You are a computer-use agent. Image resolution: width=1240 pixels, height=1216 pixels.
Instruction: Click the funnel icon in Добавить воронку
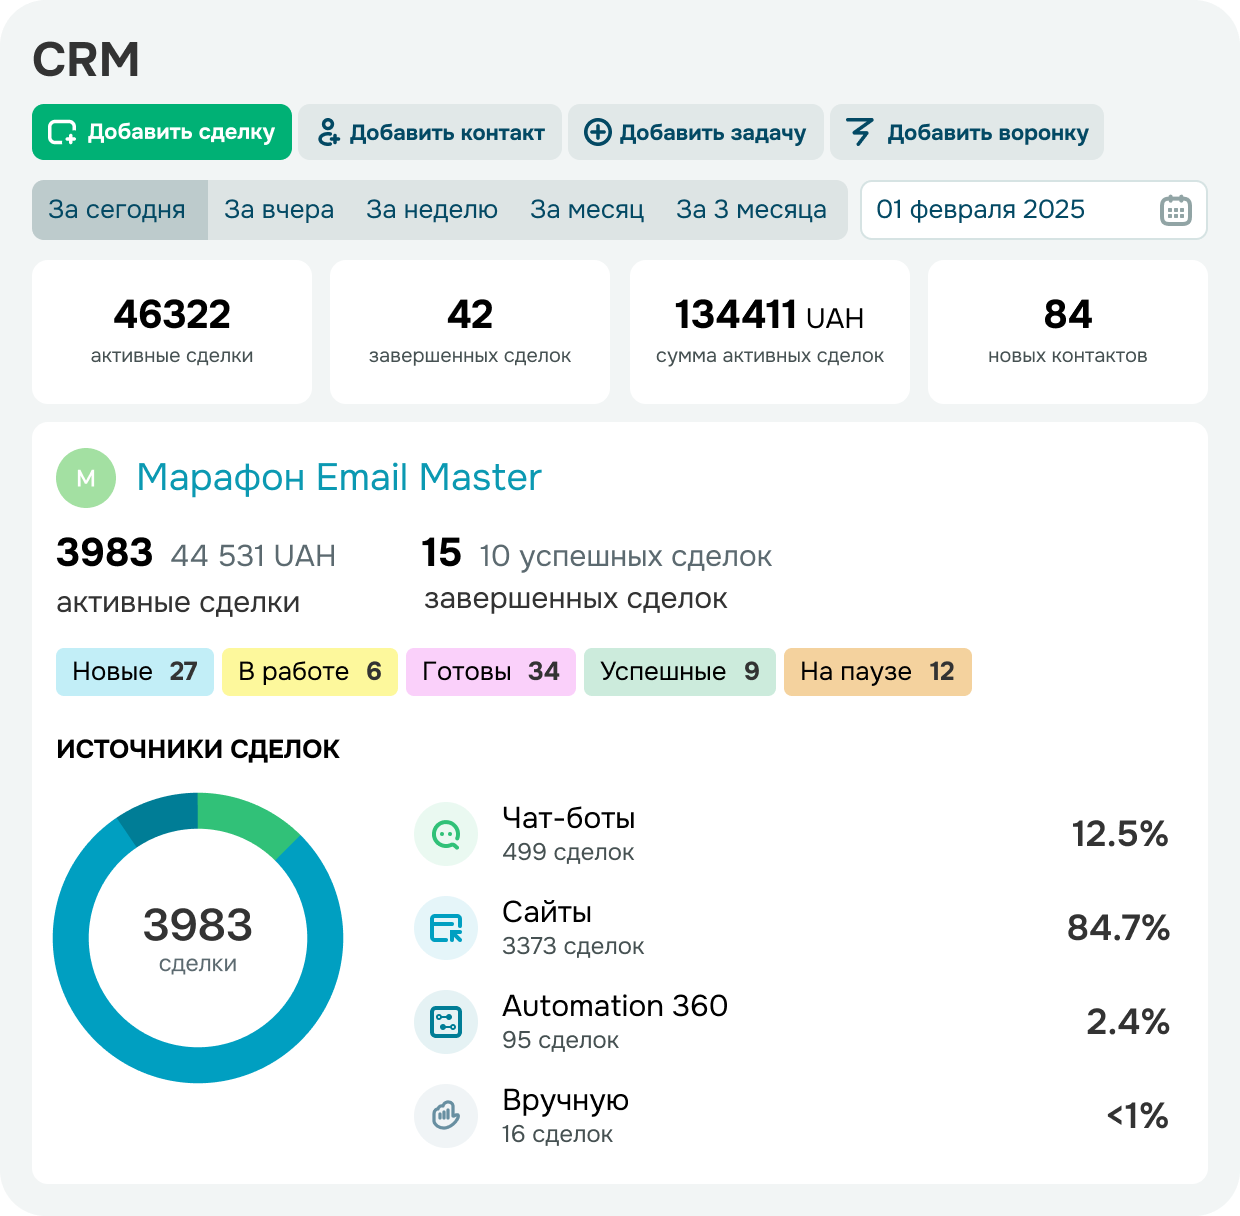click(x=860, y=131)
